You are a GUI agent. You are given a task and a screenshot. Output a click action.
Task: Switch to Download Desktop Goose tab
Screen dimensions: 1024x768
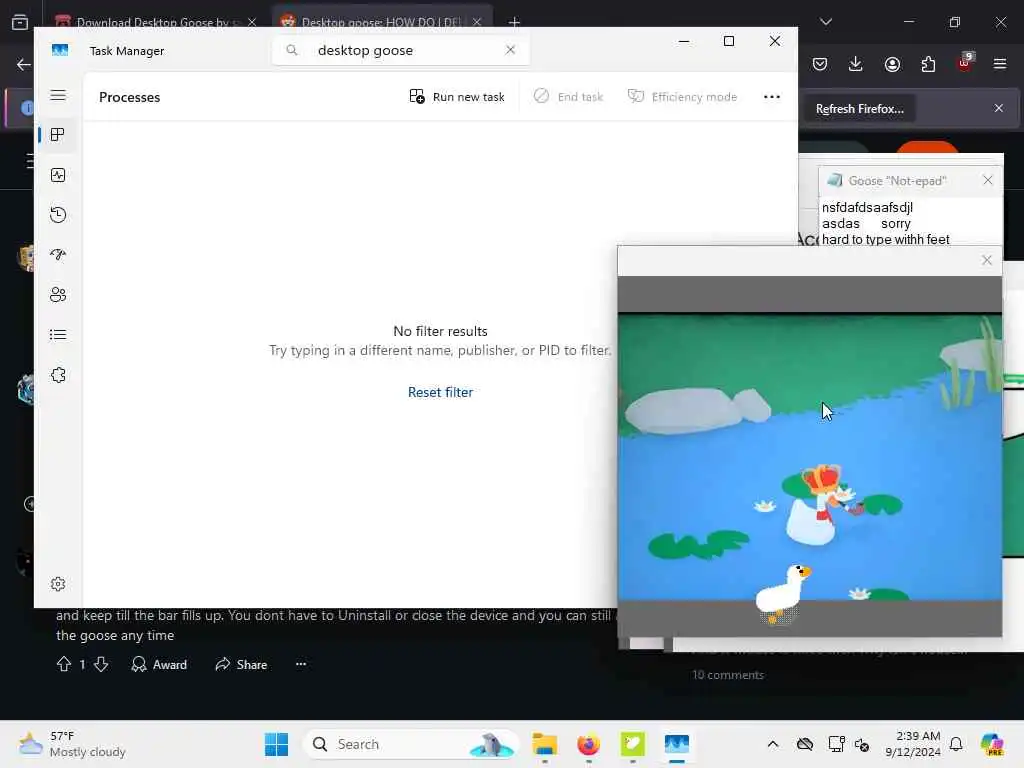(153, 22)
